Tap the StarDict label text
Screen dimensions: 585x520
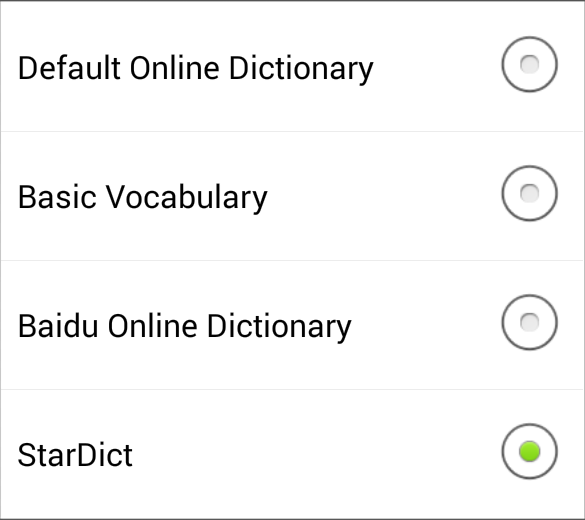tap(75, 455)
